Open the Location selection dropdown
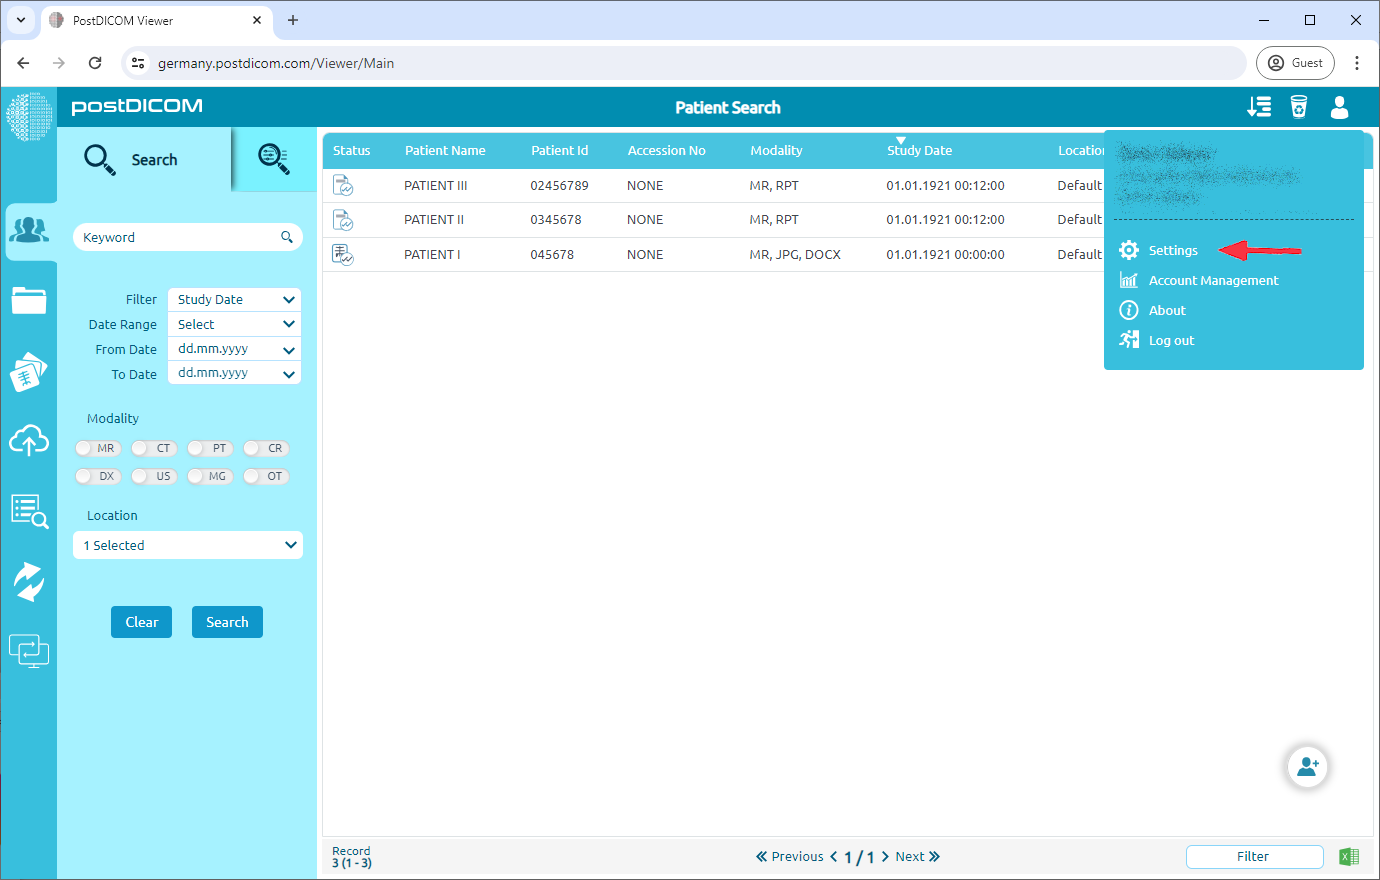The image size is (1380, 880). tap(187, 545)
